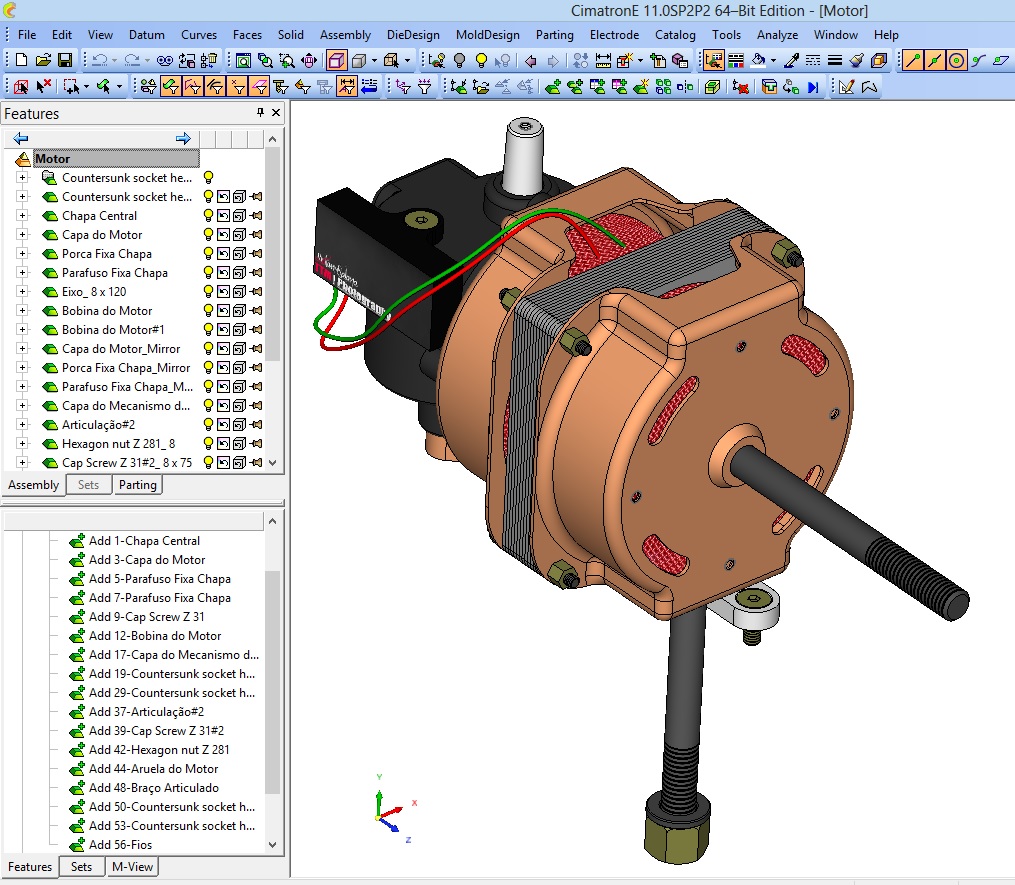Open the Analyze menu

tap(777, 35)
